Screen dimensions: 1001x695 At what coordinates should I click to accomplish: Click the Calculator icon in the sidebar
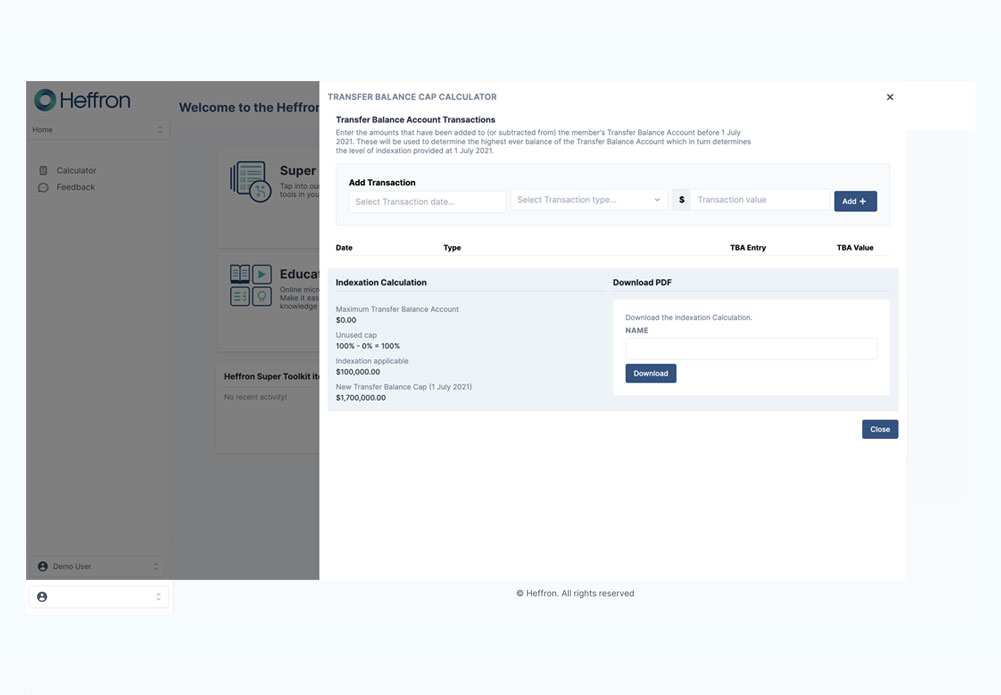coord(43,170)
